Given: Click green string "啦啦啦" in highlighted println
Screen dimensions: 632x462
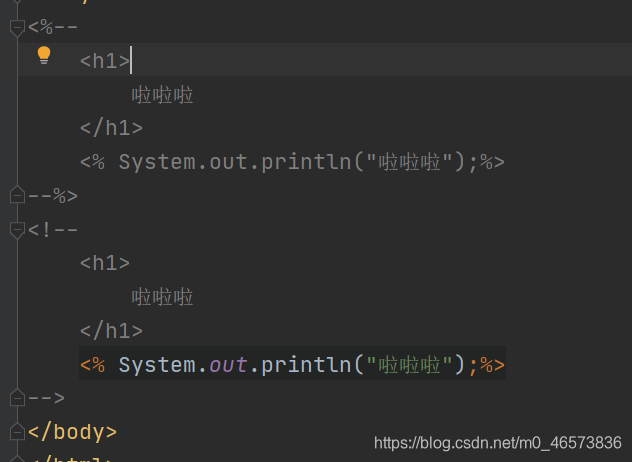Looking at the screenshot, I should 409,365.
